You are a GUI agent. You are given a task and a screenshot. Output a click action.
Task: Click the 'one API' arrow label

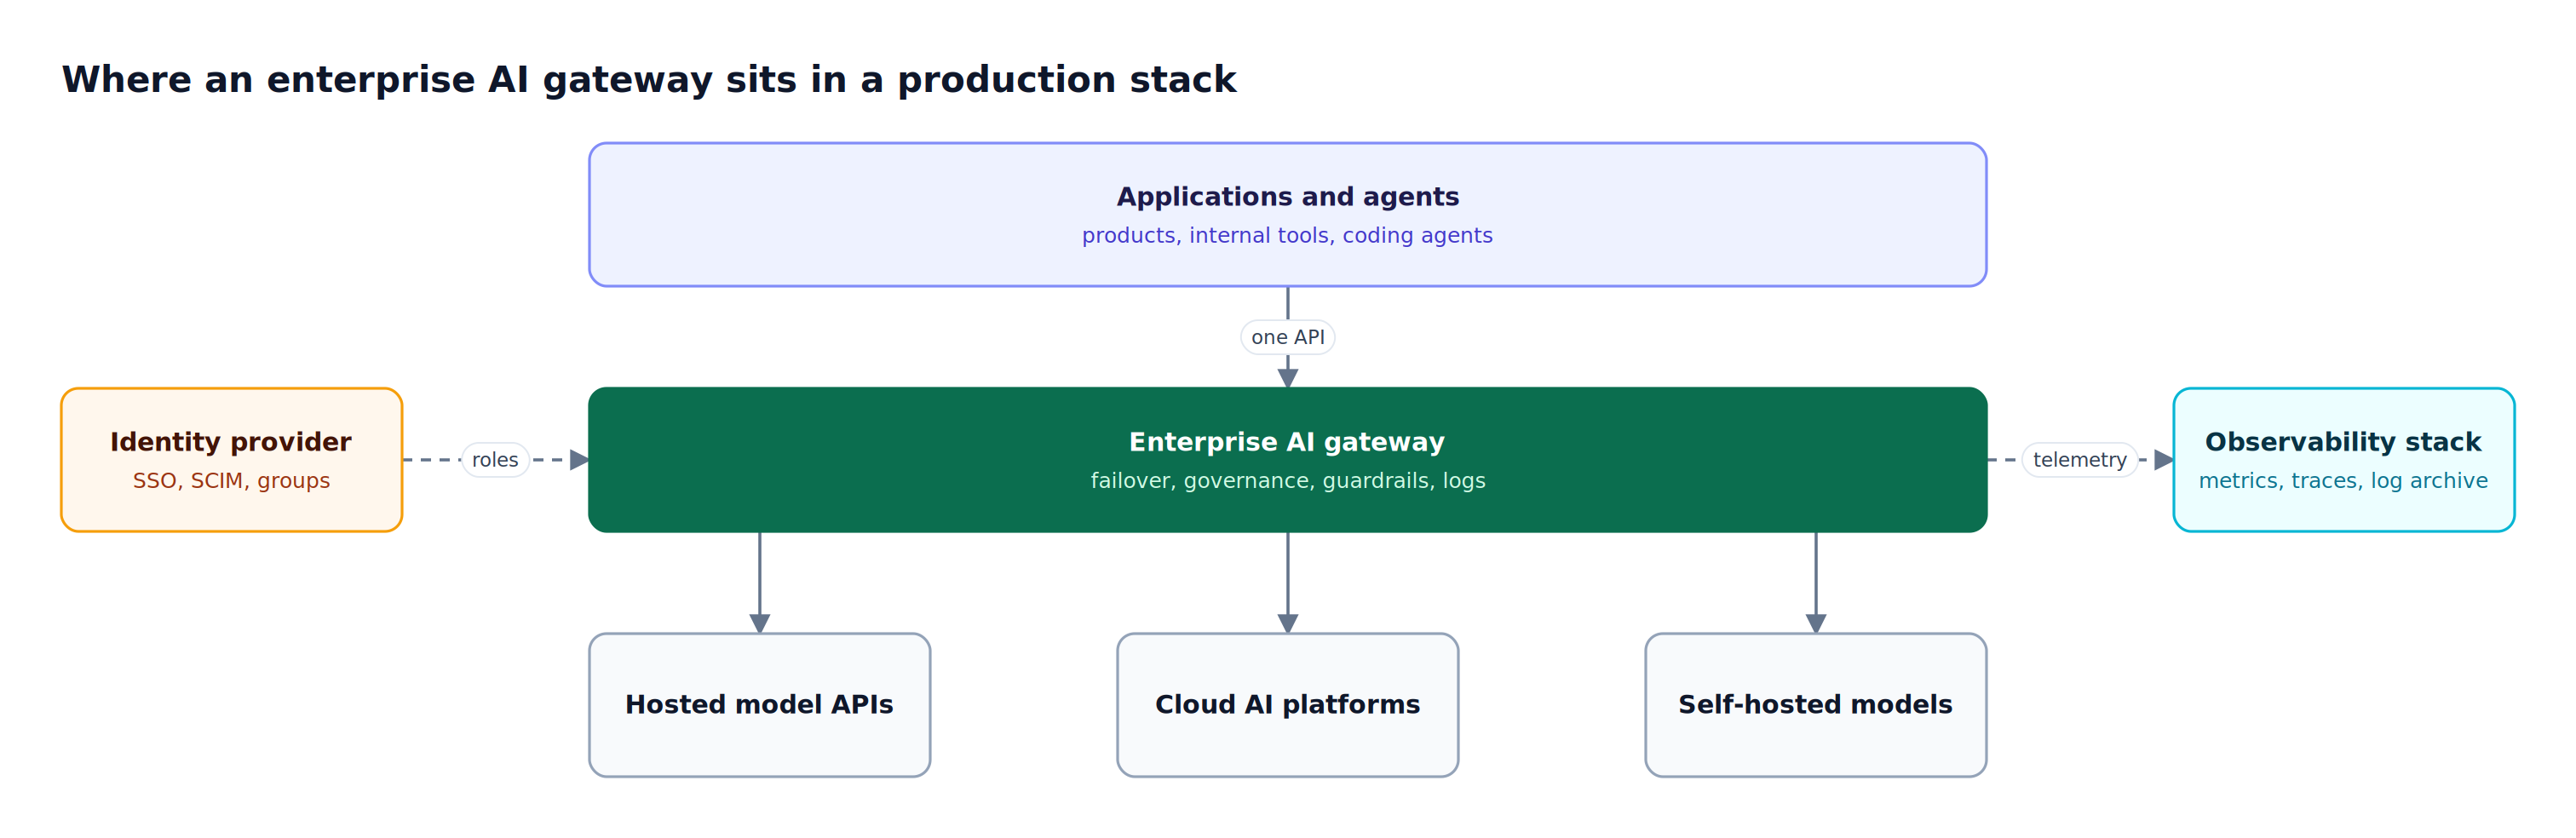(1287, 337)
